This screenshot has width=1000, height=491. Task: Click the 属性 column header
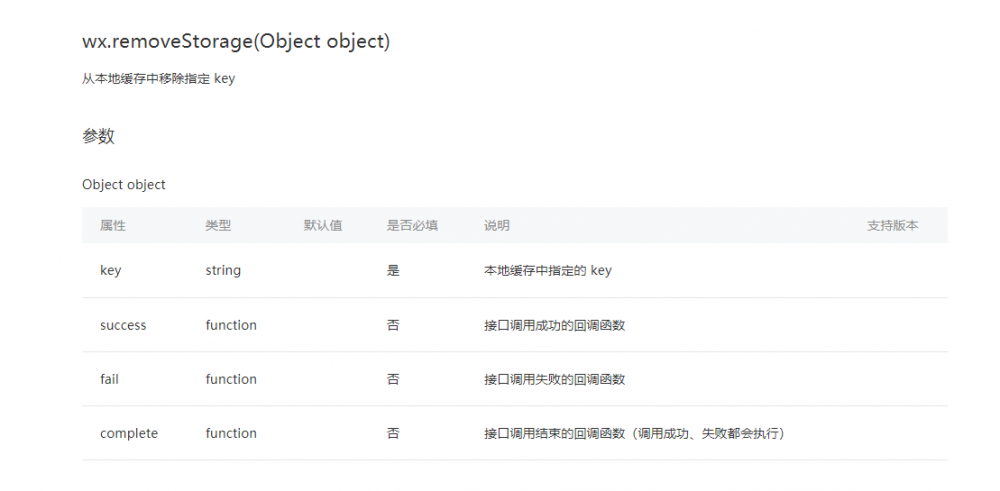point(113,226)
